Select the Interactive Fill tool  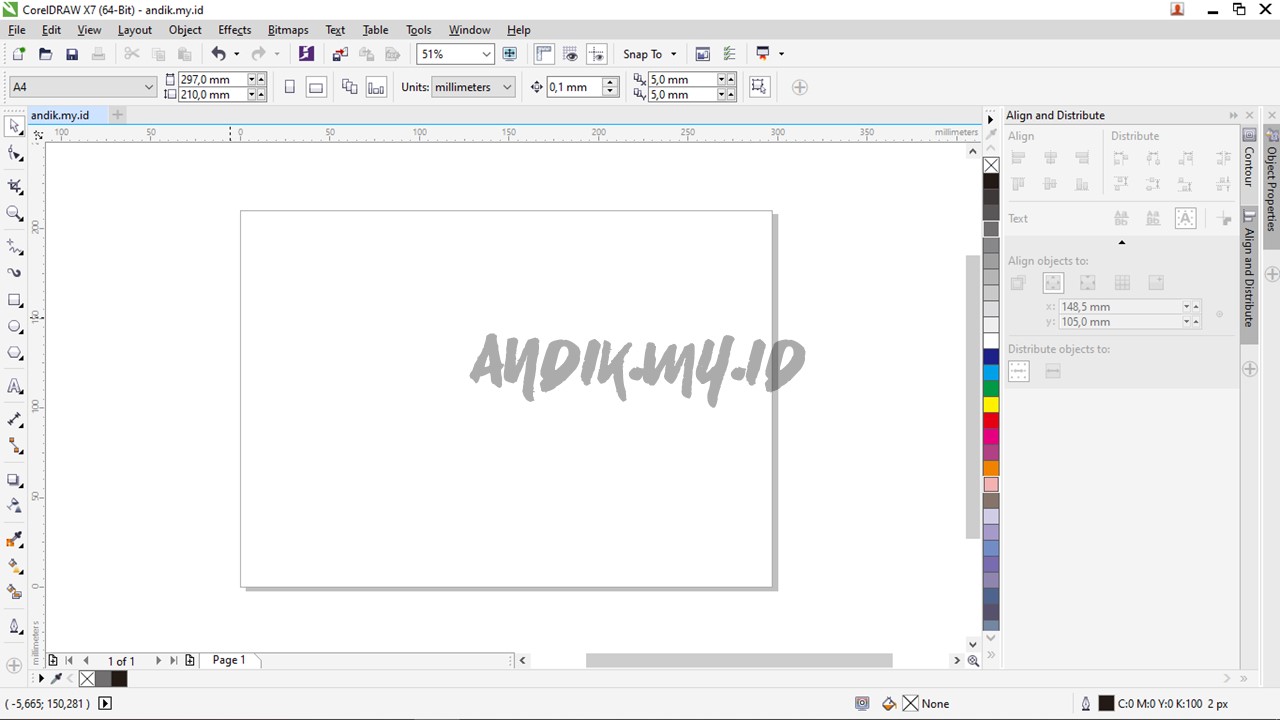pos(14,566)
